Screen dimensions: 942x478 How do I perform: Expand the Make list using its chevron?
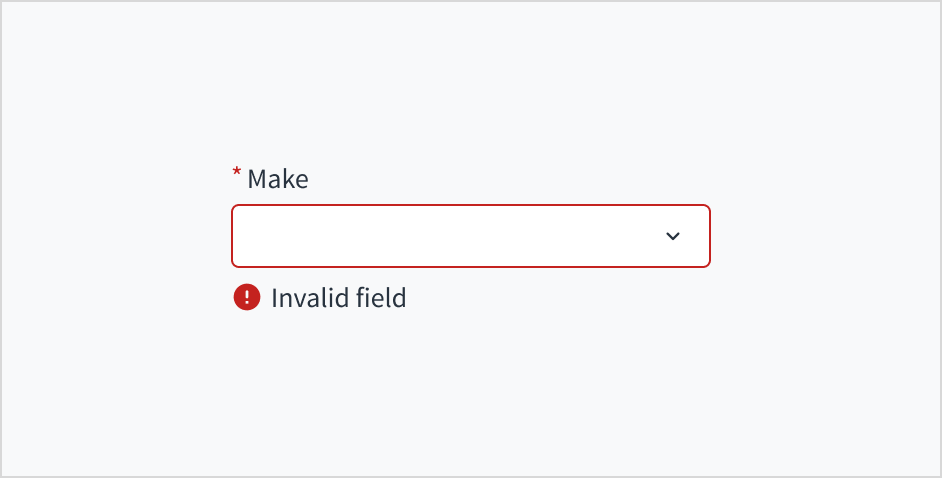point(673,236)
